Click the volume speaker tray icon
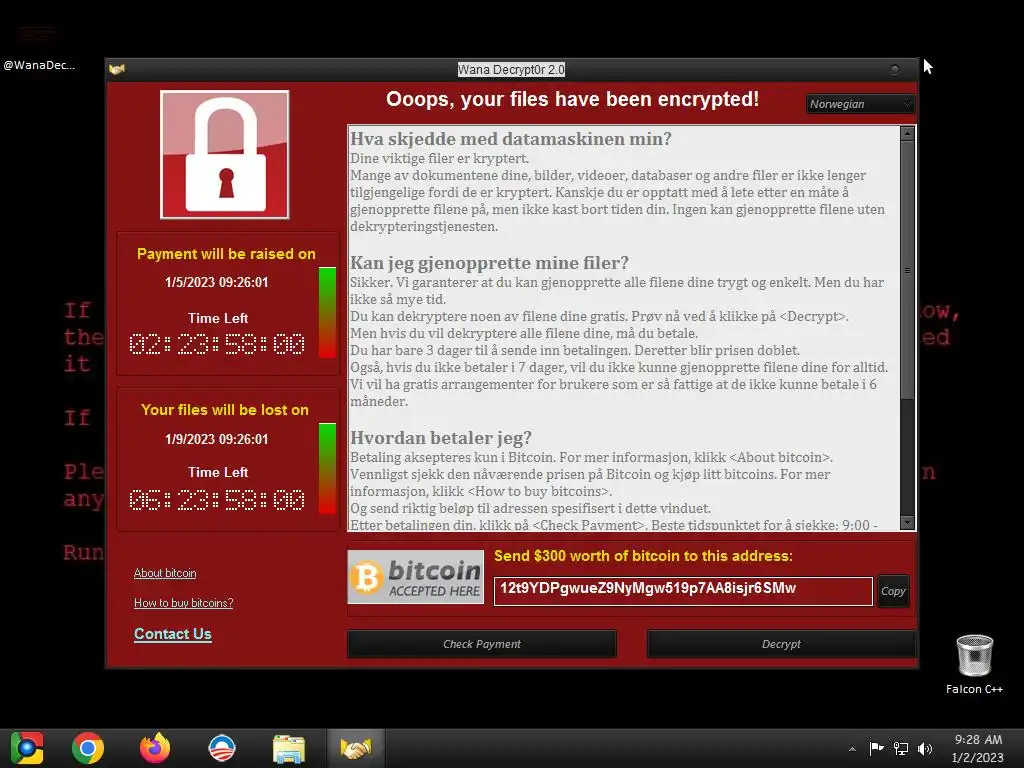The image size is (1024, 768). pyautogui.click(x=925, y=748)
